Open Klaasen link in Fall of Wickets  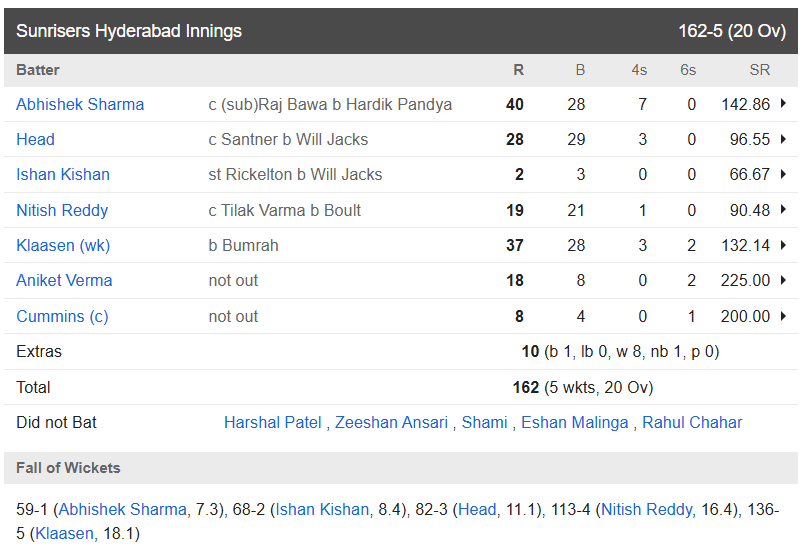click(x=64, y=534)
